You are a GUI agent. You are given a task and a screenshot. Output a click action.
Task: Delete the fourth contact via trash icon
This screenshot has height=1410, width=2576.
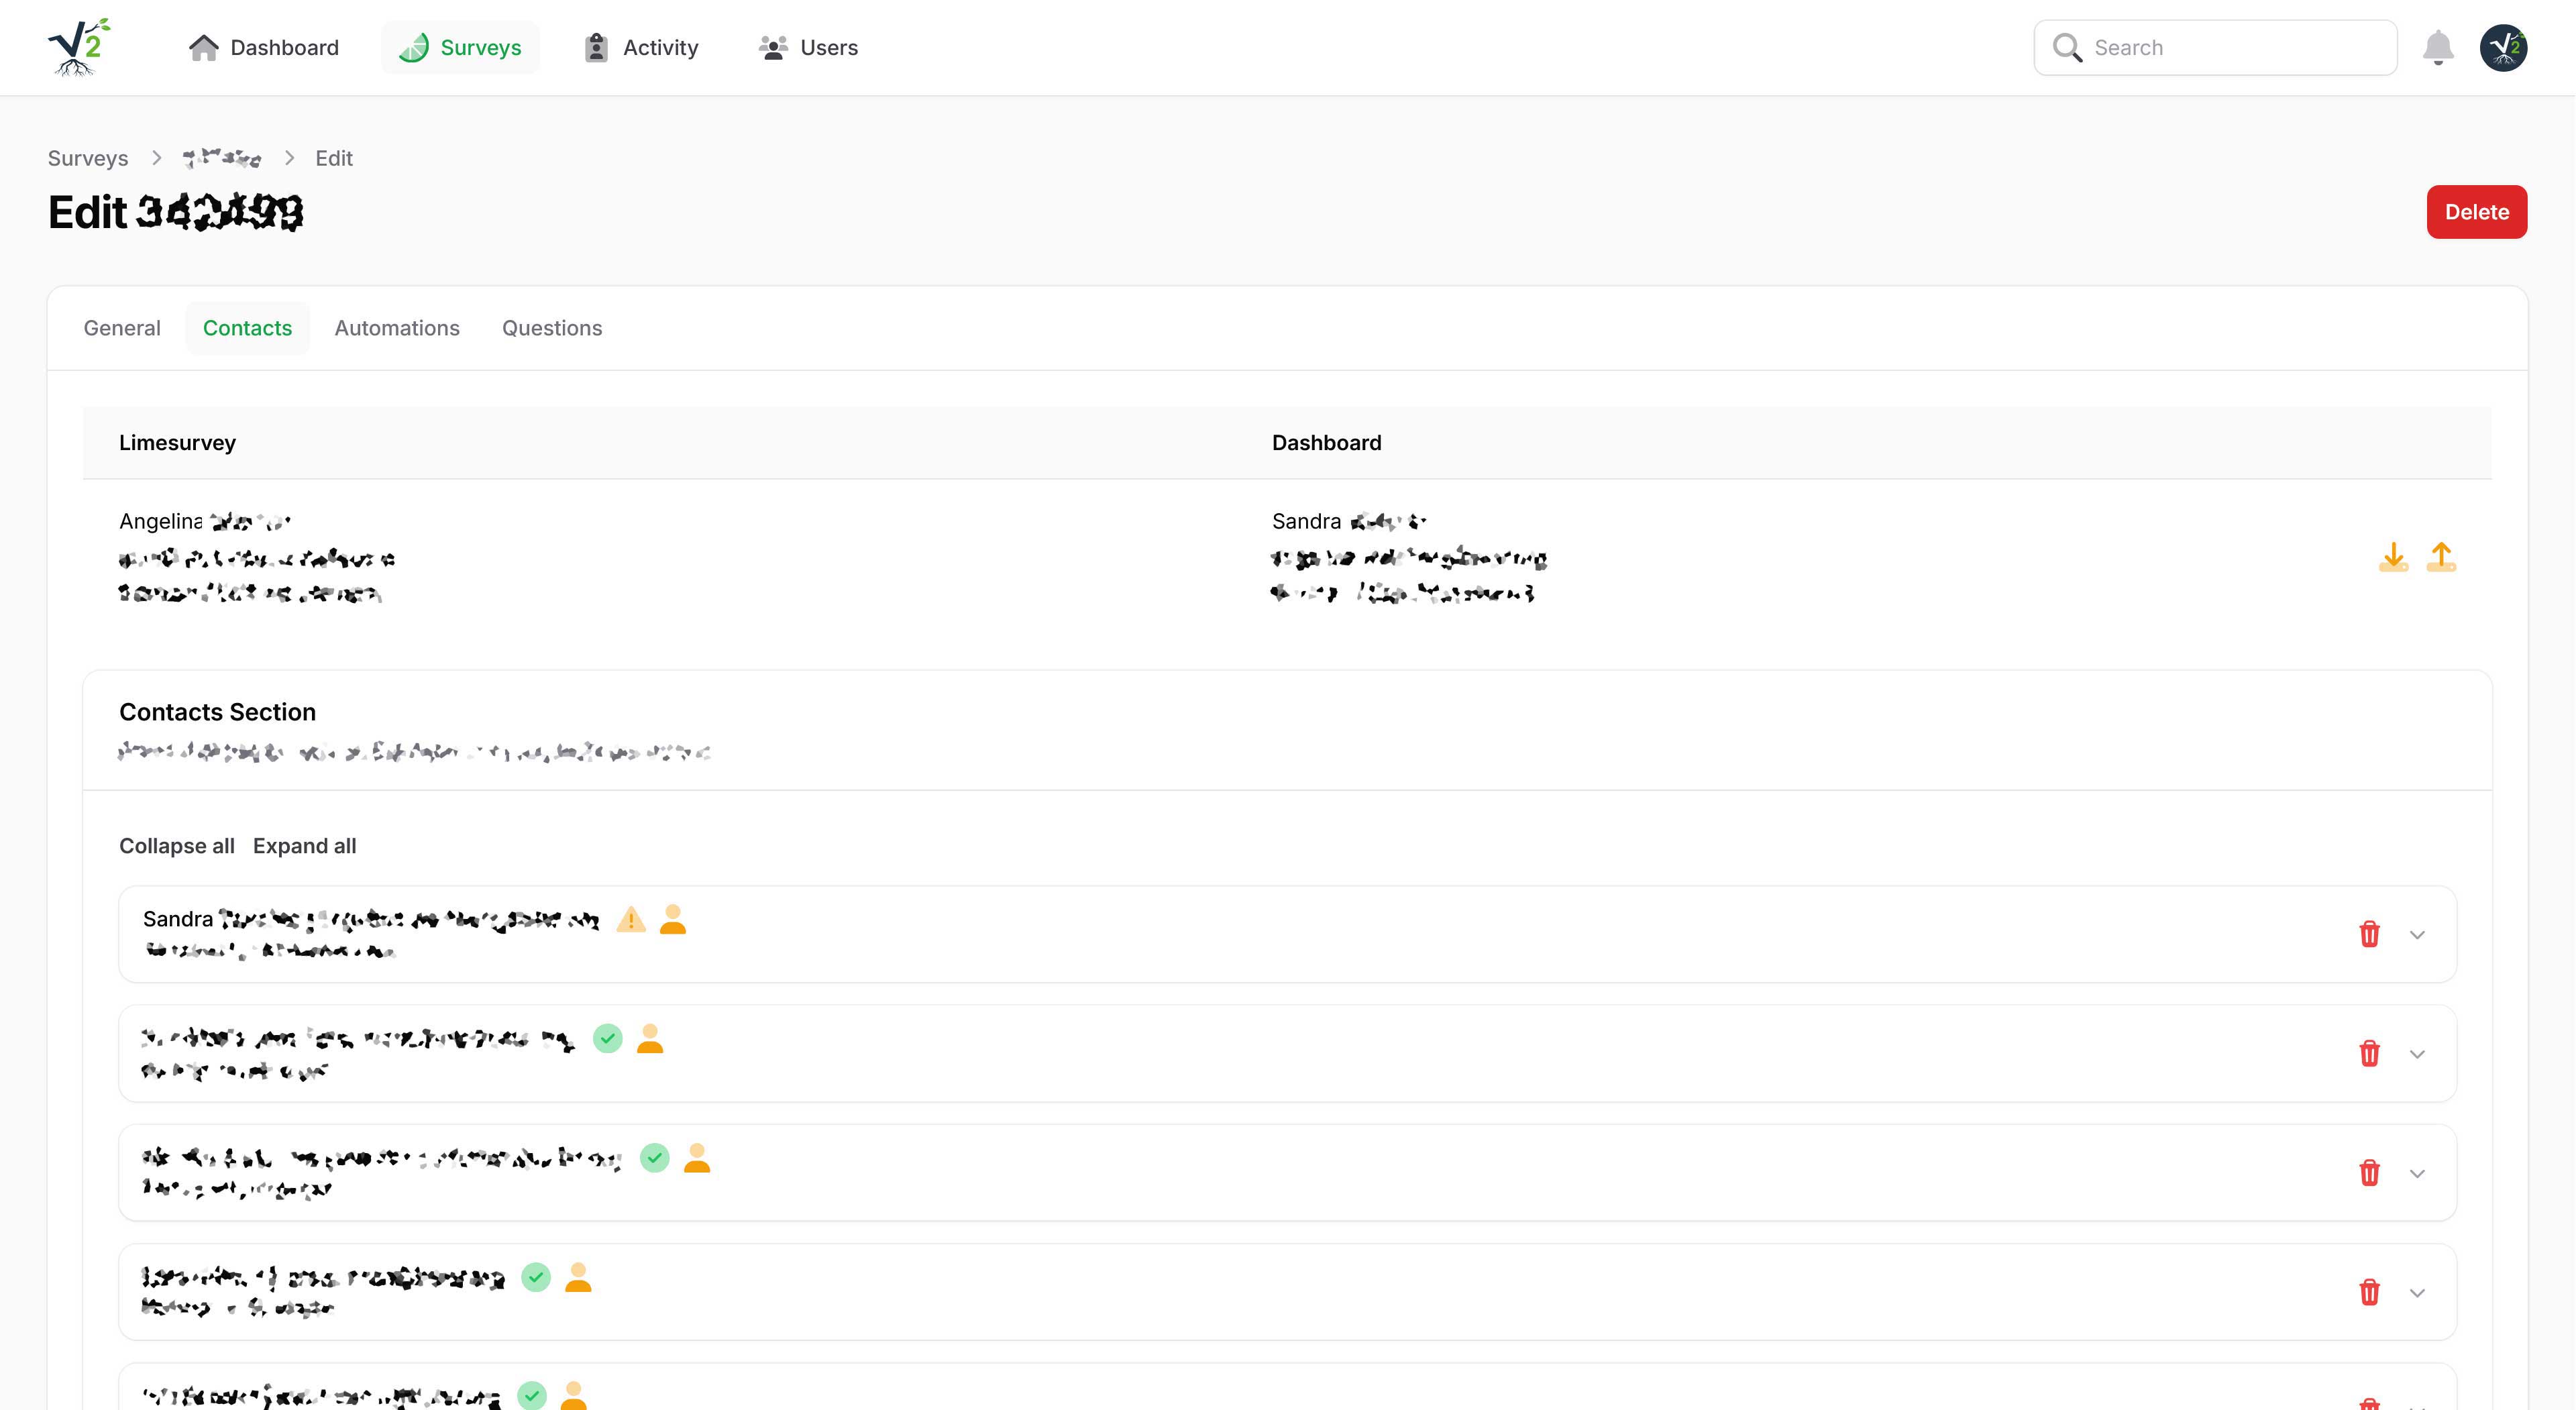point(2369,1292)
